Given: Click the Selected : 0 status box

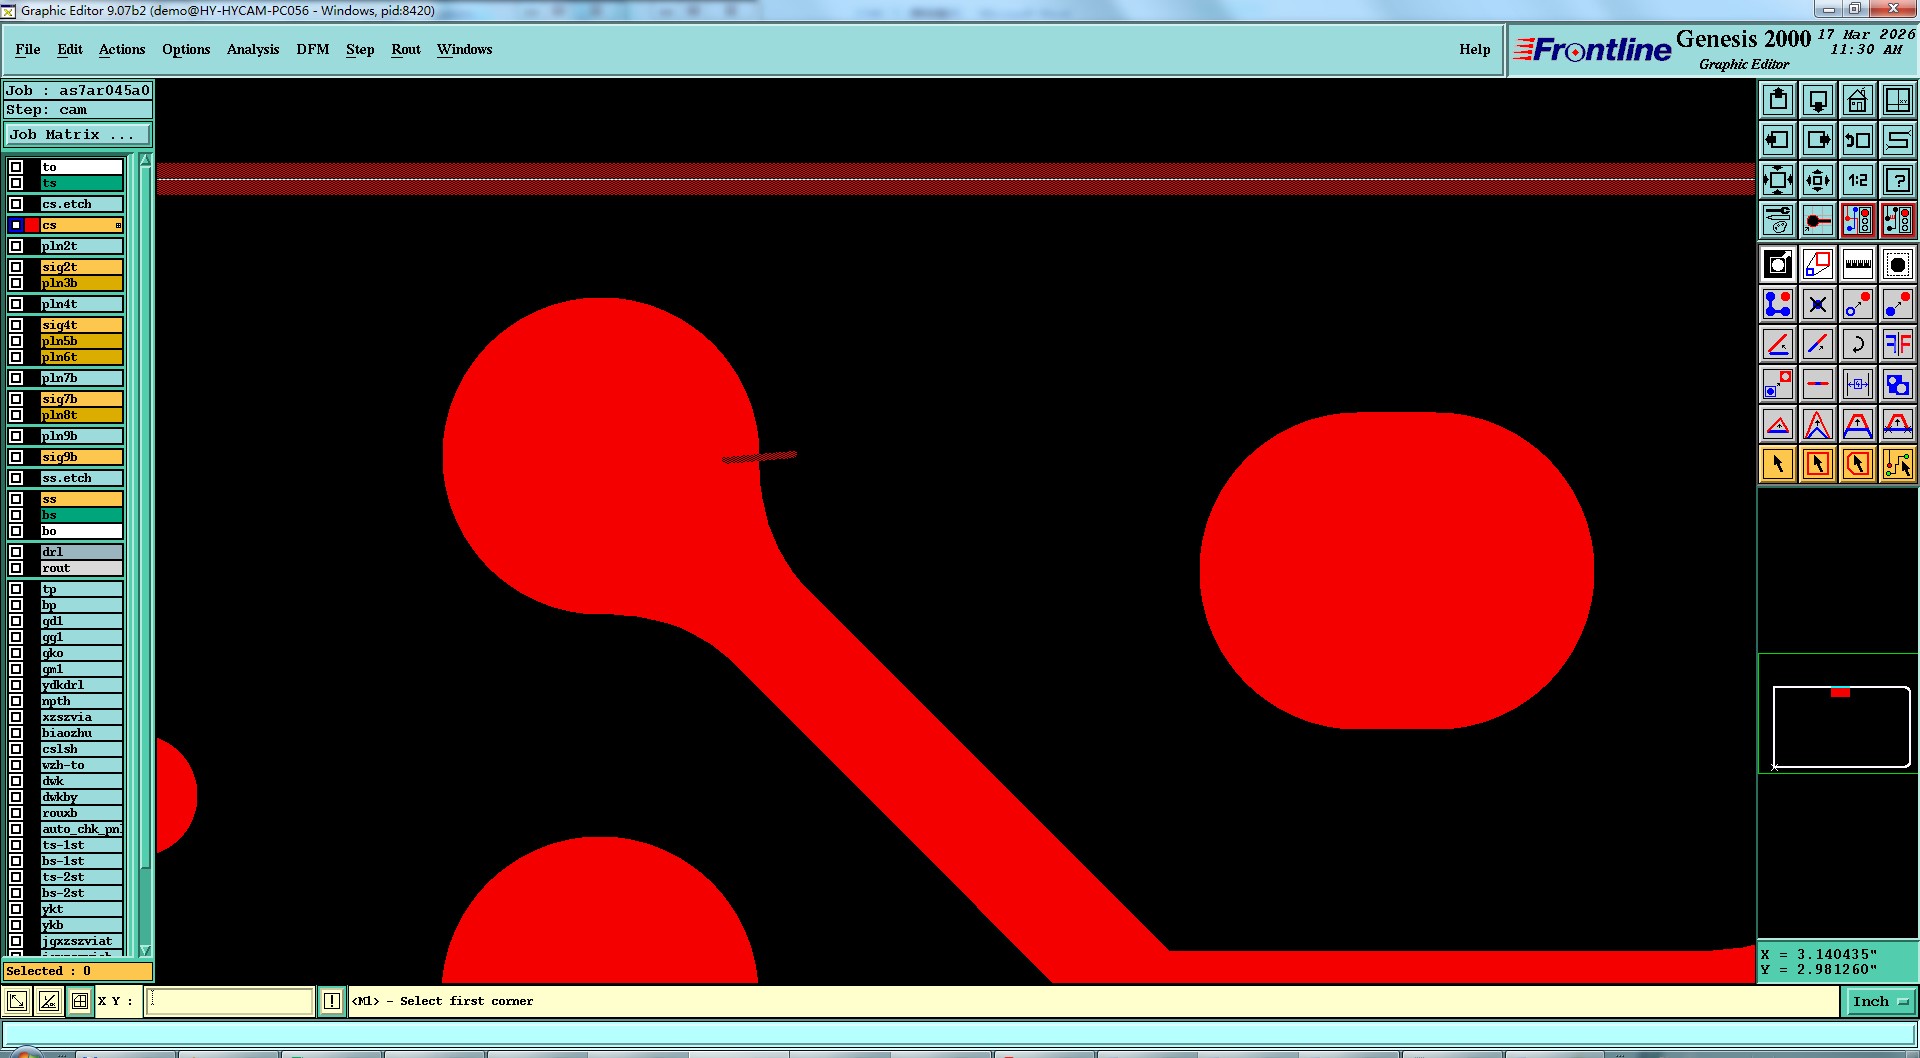Looking at the screenshot, I should 78,971.
